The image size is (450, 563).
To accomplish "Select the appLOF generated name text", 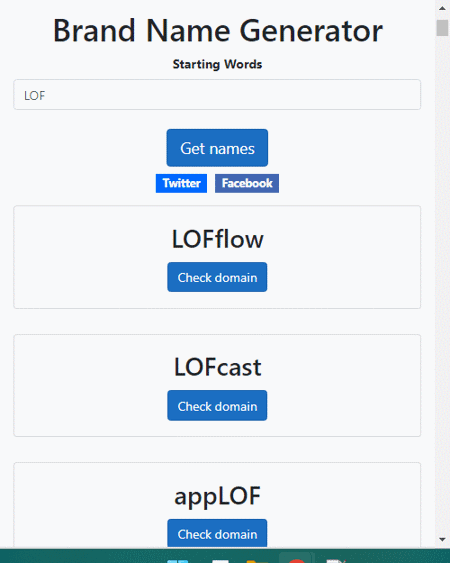I will [x=217, y=496].
